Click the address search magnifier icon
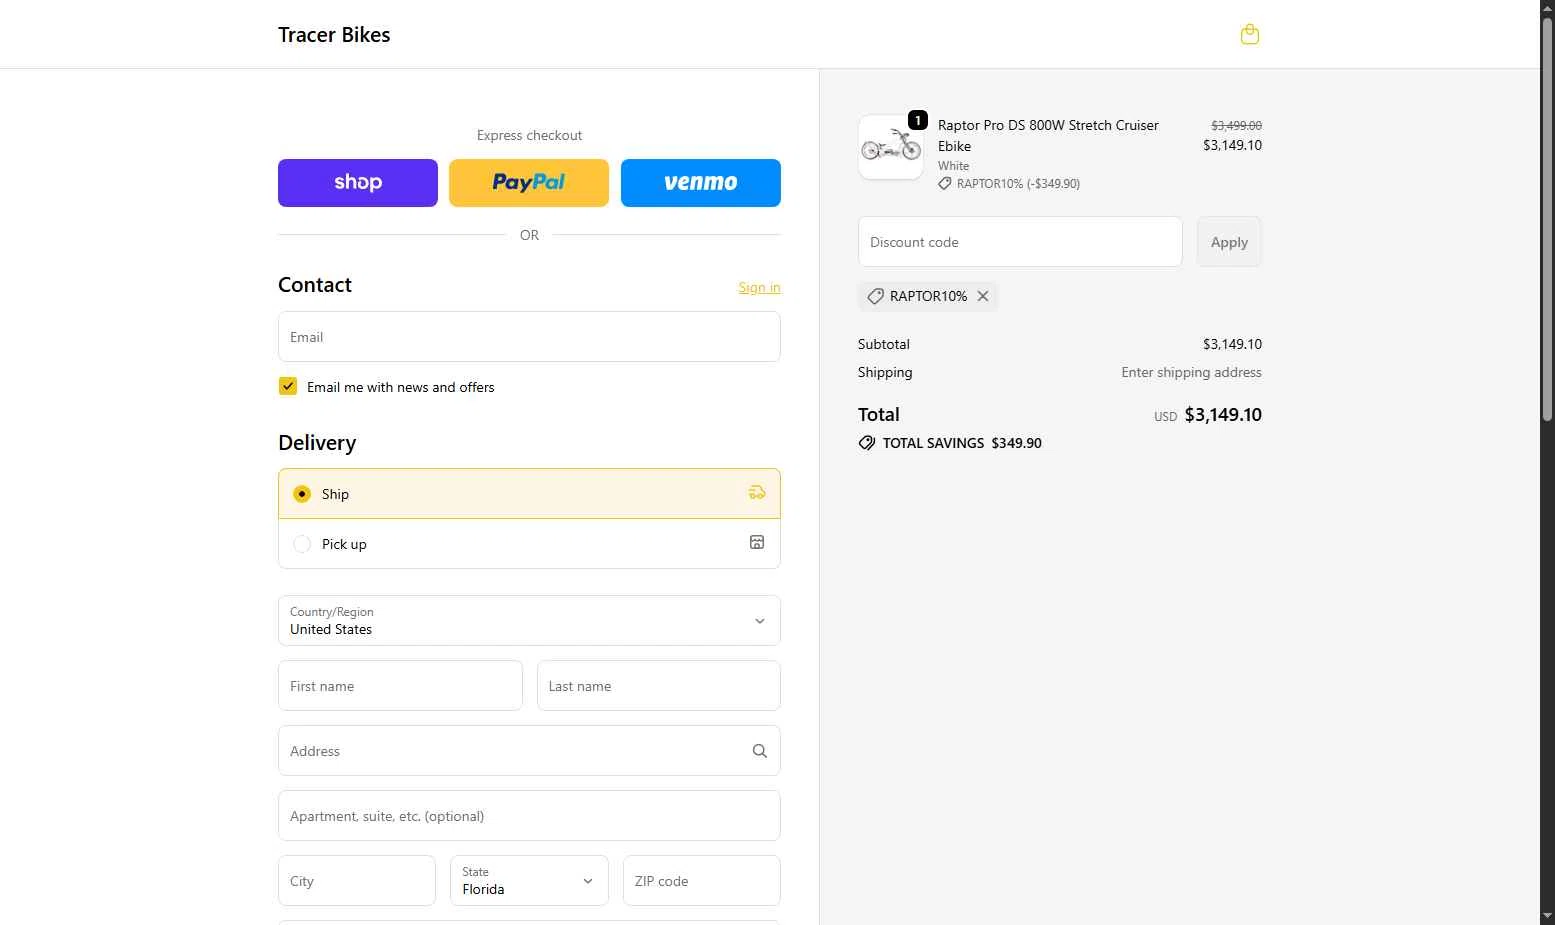The image size is (1555, 925). click(760, 751)
